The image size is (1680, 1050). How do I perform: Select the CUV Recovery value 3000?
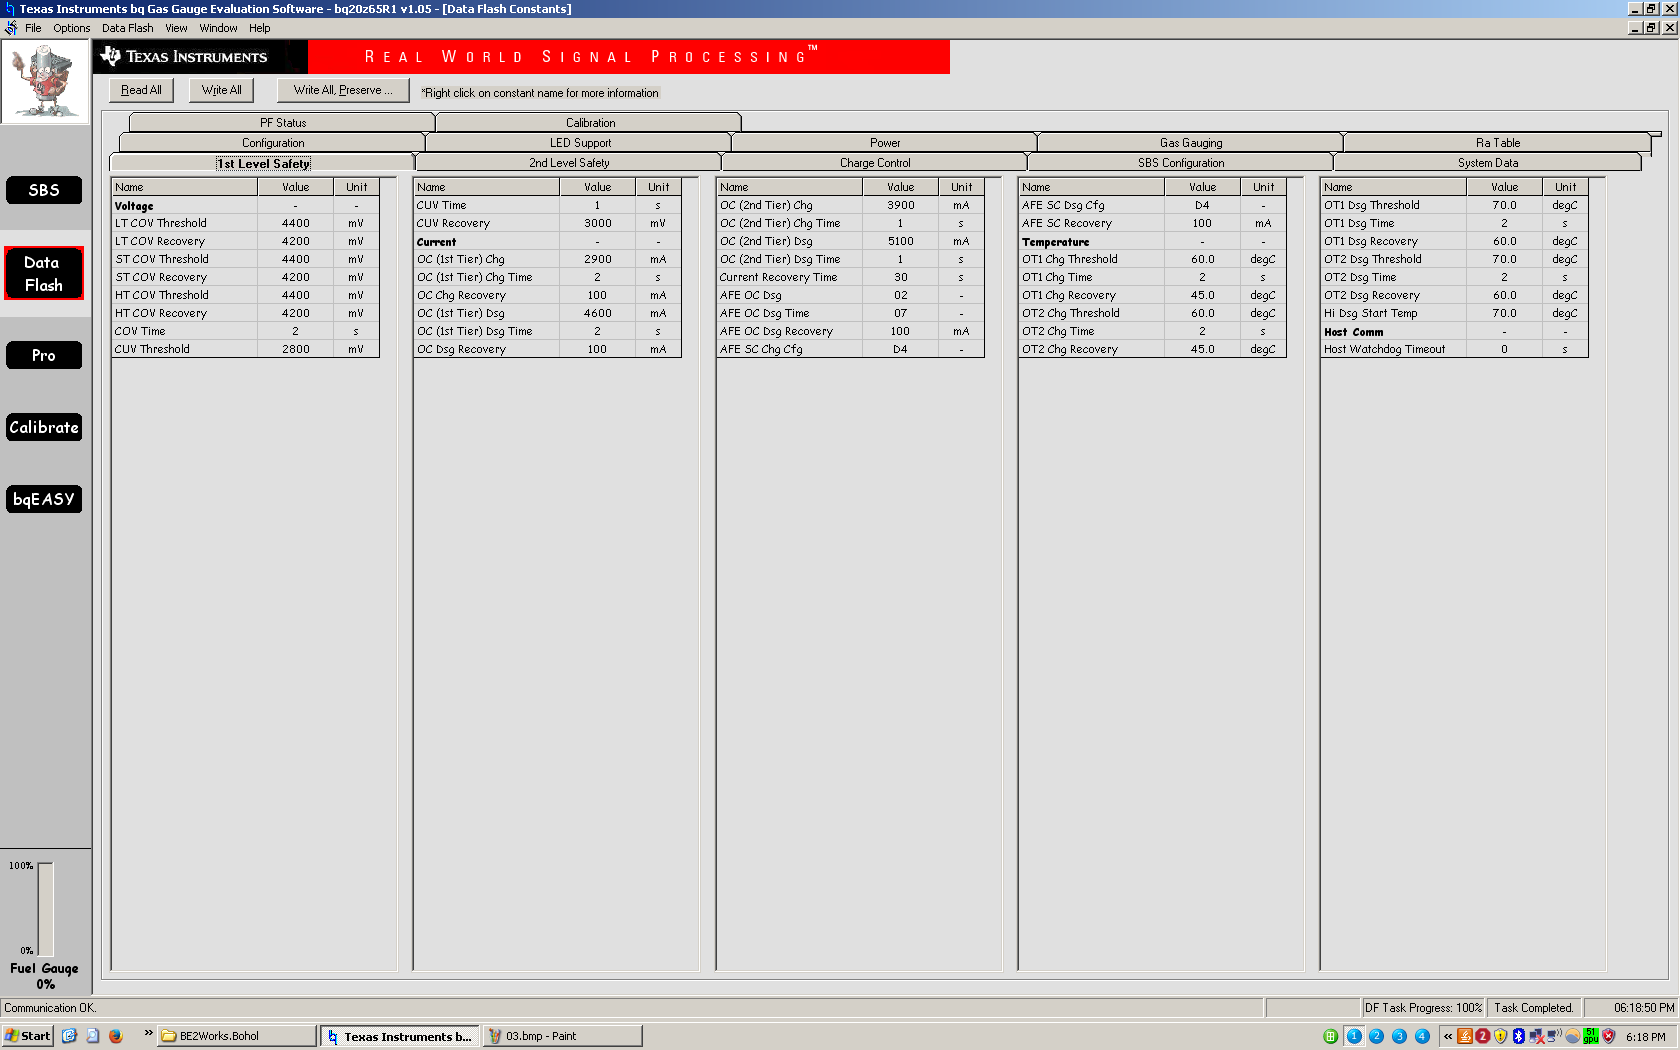(598, 223)
